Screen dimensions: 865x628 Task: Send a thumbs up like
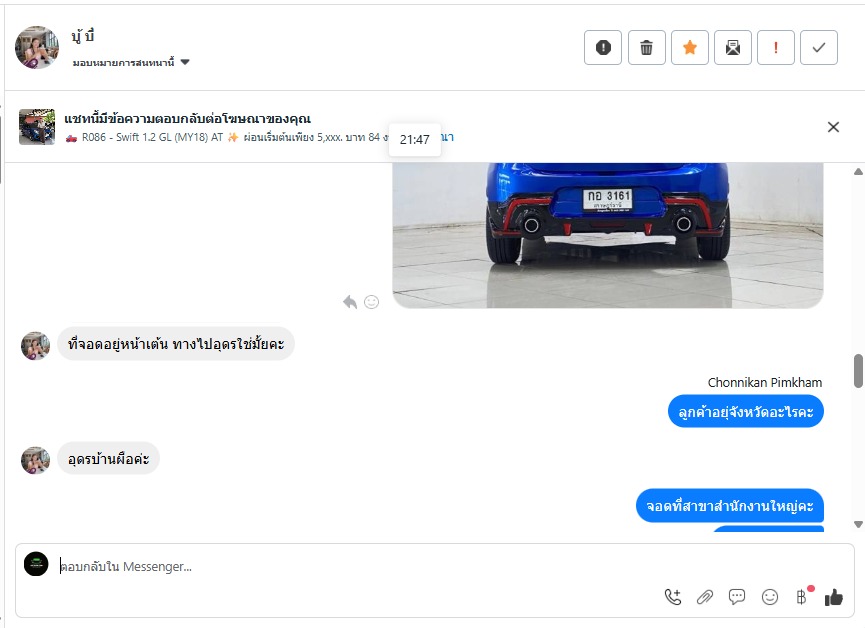coord(834,597)
